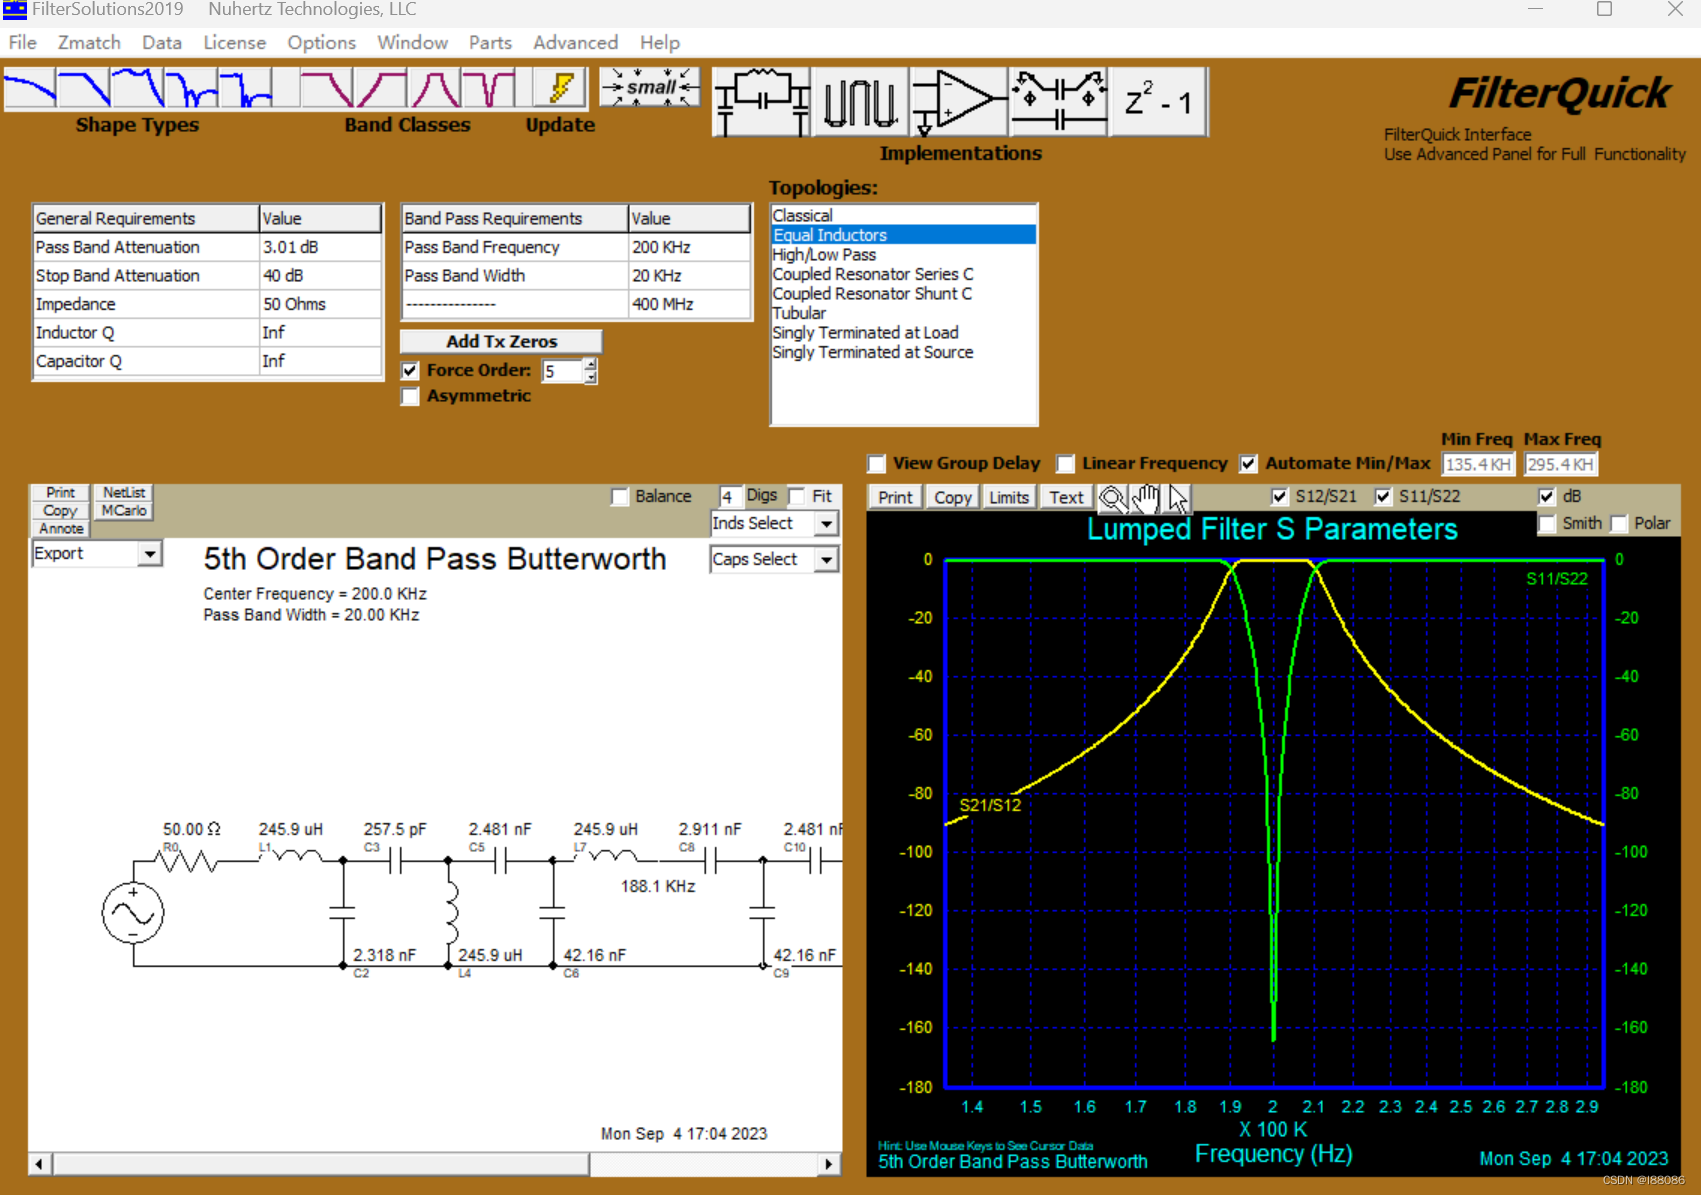Click the graph Text button
Image resolution: width=1701 pixels, height=1195 pixels.
[x=1066, y=498]
